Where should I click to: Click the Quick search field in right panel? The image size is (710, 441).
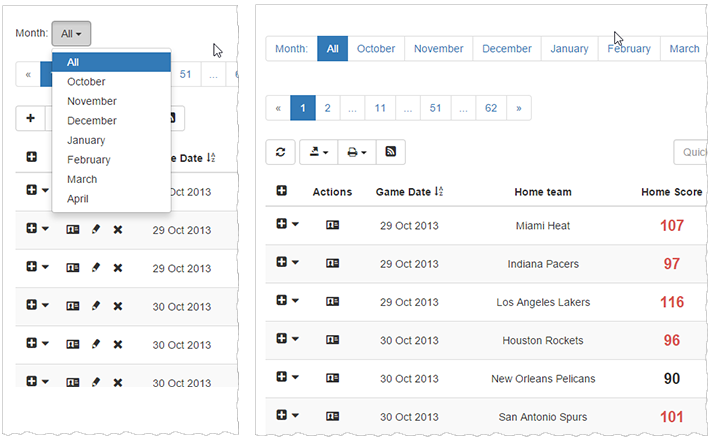(690, 152)
